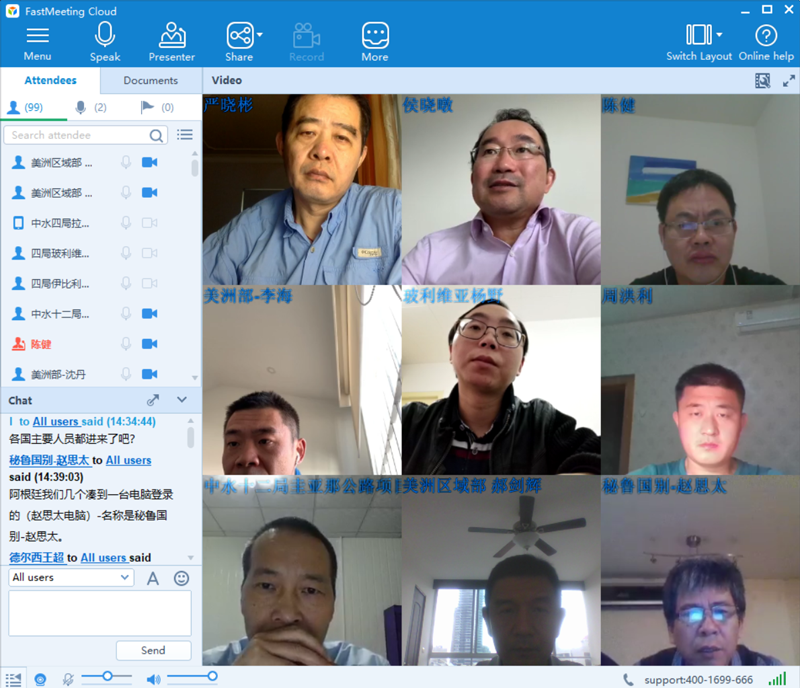Mute the microphone of attendee 陈健
This screenshot has width=800, height=688.
click(x=125, y=343)
